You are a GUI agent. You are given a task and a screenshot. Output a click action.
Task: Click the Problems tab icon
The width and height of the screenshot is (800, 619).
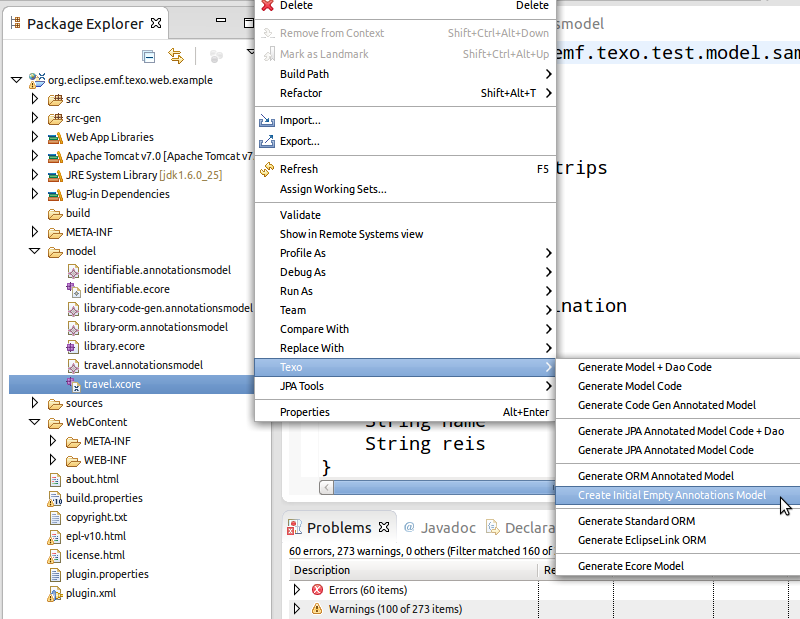(x=294, y=527)
